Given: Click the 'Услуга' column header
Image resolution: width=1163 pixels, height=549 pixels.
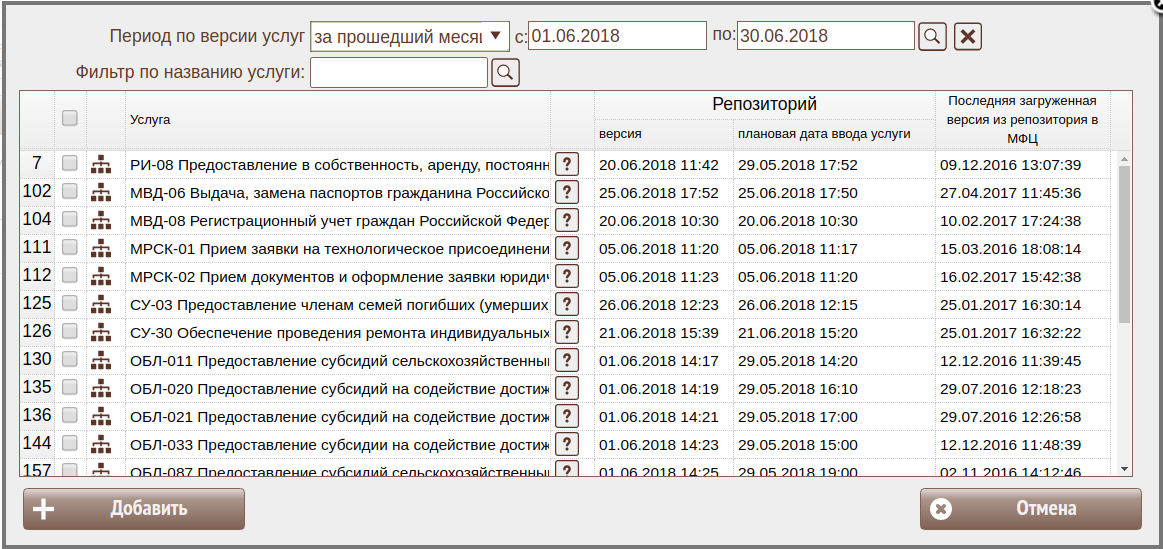Looking at the screenshot, I should click(x=150, y=120).
